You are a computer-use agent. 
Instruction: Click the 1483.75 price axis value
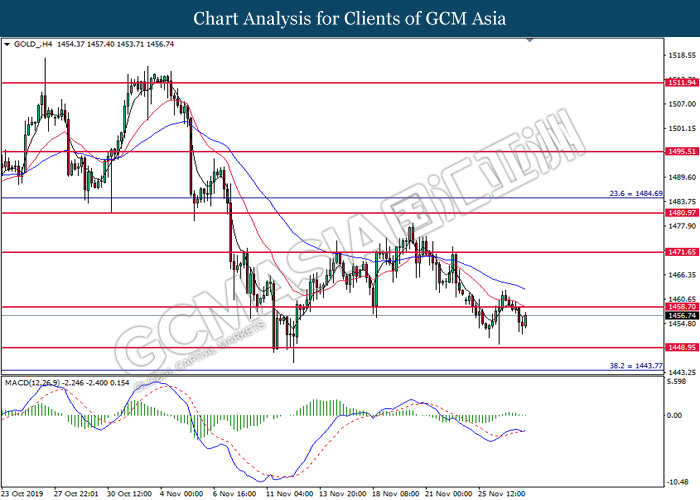tap(682, 202)
